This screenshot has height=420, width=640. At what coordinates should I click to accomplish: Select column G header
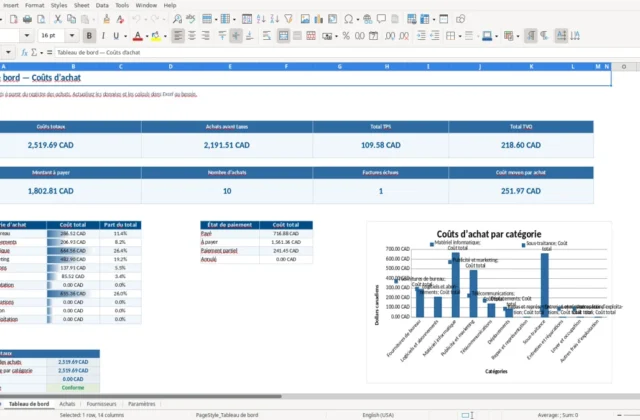[340, 67]
